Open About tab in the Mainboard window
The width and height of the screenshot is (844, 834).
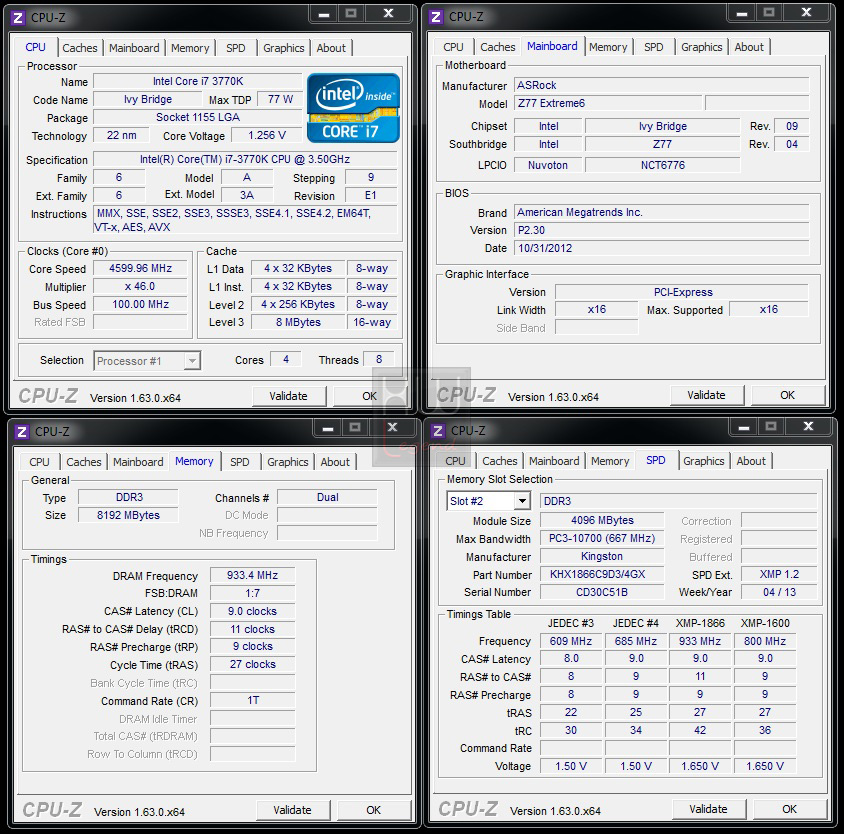click(749, 47)
